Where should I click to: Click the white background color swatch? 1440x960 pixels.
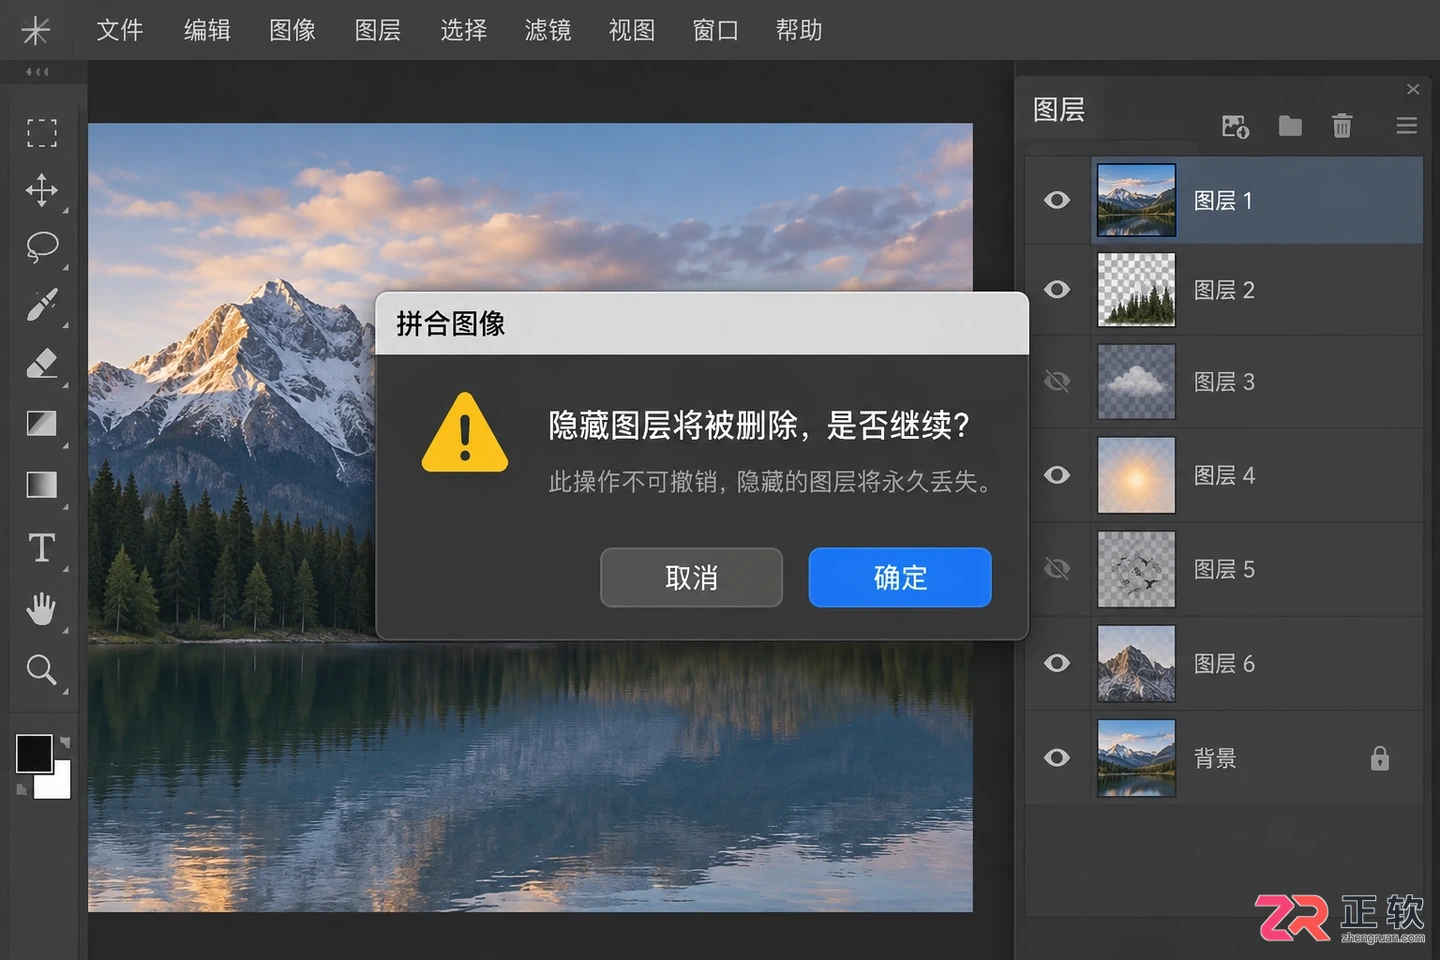[58, 784]
